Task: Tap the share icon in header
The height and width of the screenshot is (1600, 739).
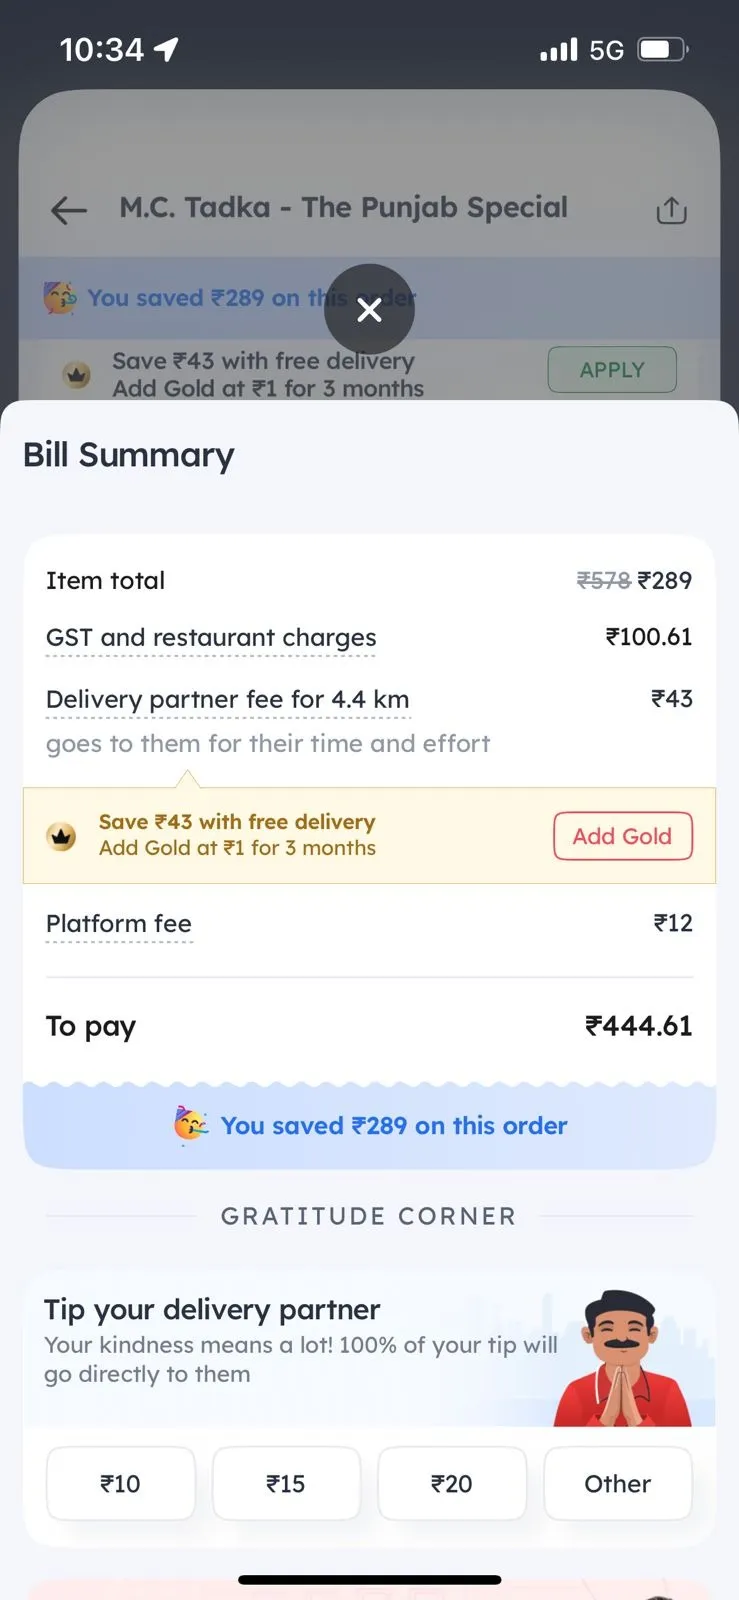Action: (671, 210)
